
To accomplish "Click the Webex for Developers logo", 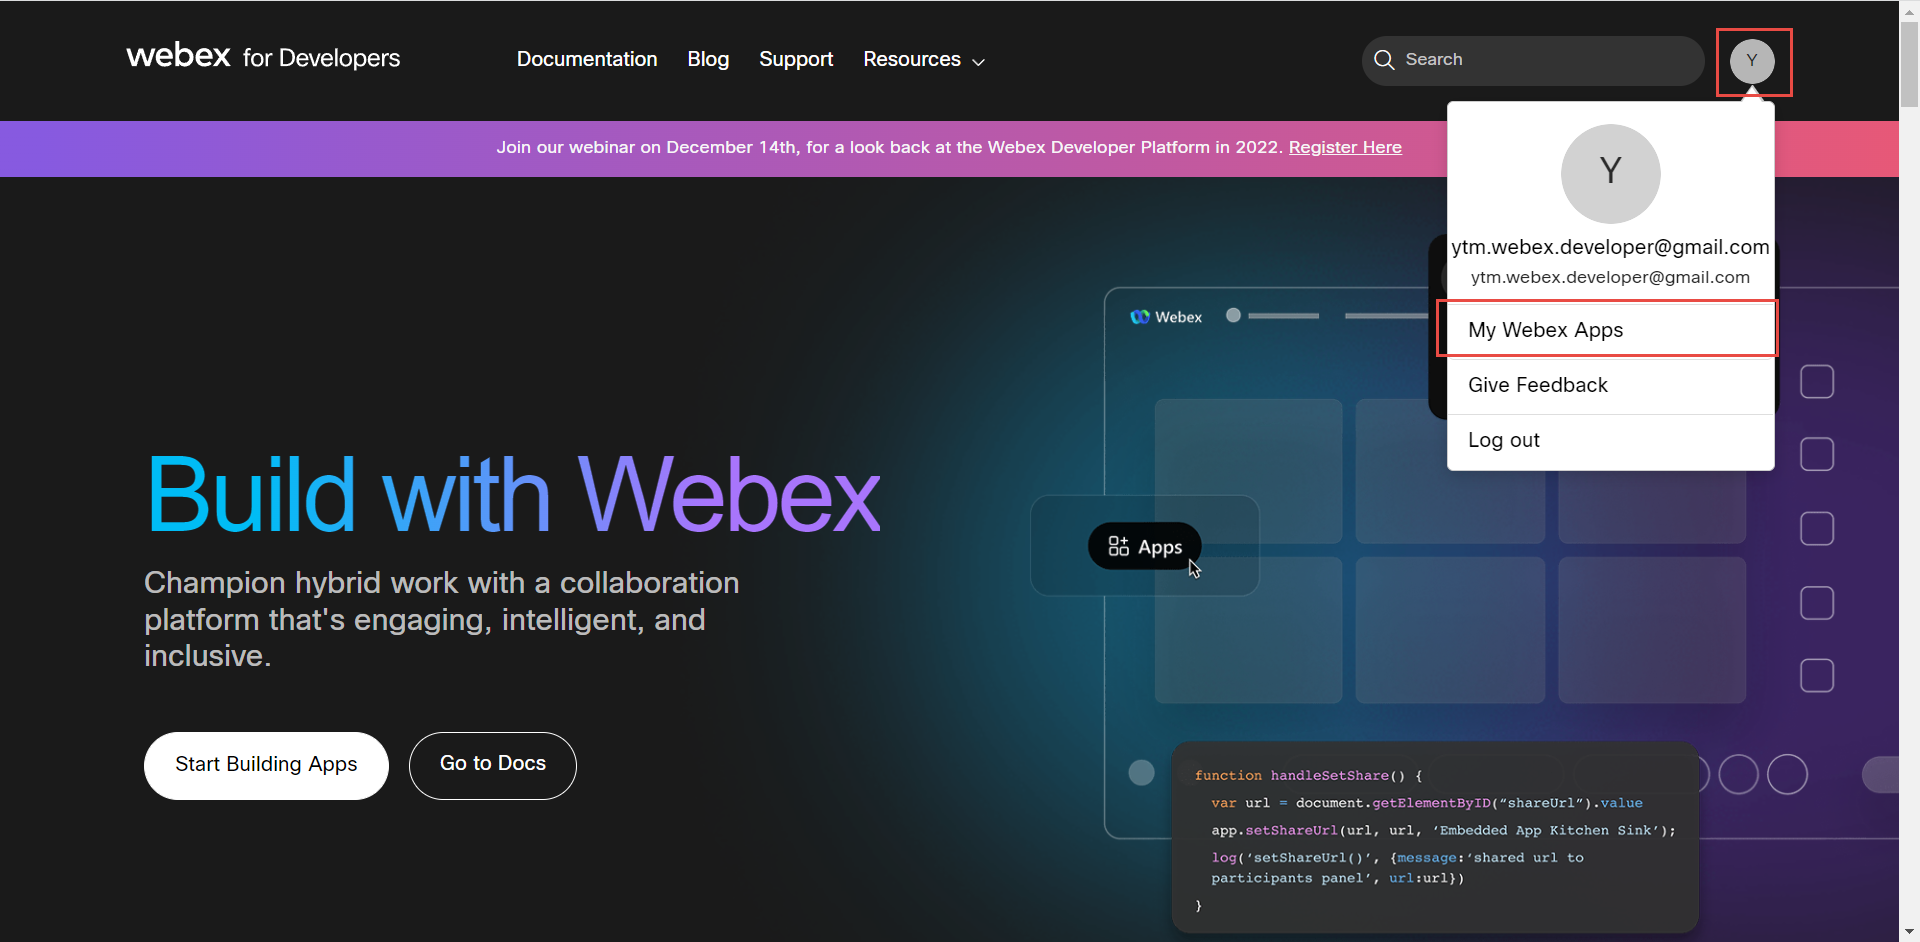I will click(263, 57).
